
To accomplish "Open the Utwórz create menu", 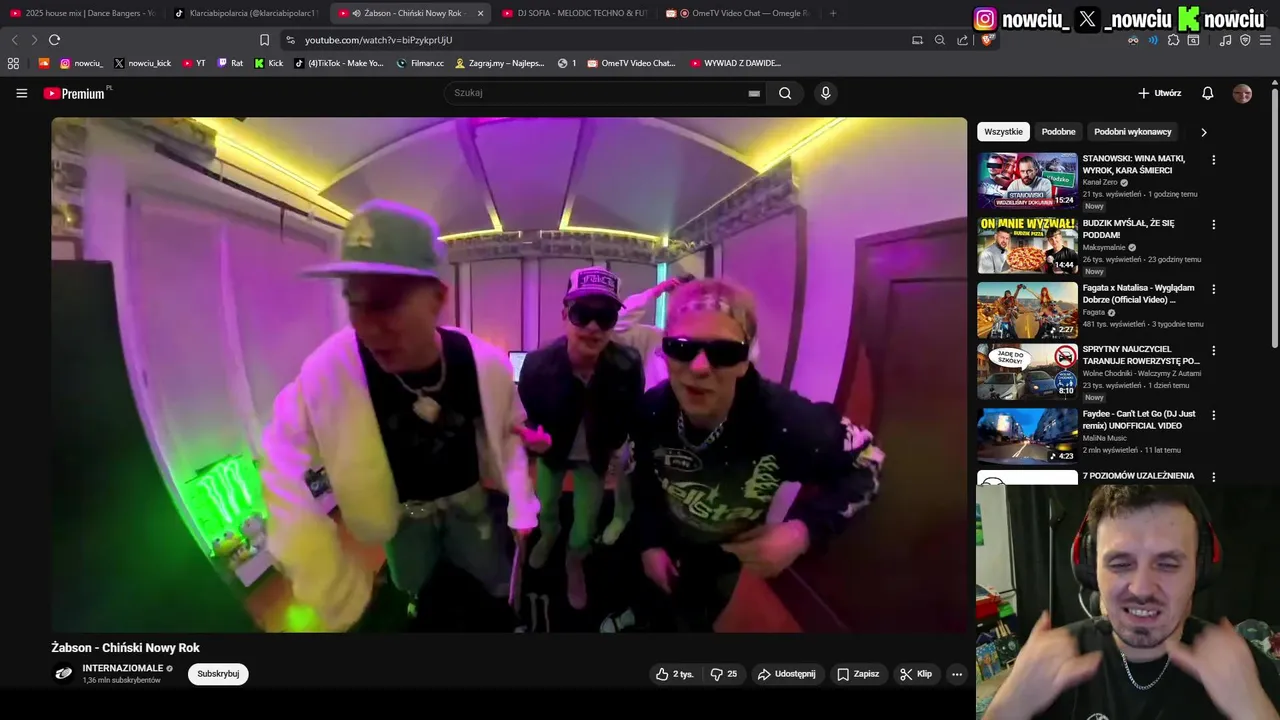I will tap(1160, 93).
